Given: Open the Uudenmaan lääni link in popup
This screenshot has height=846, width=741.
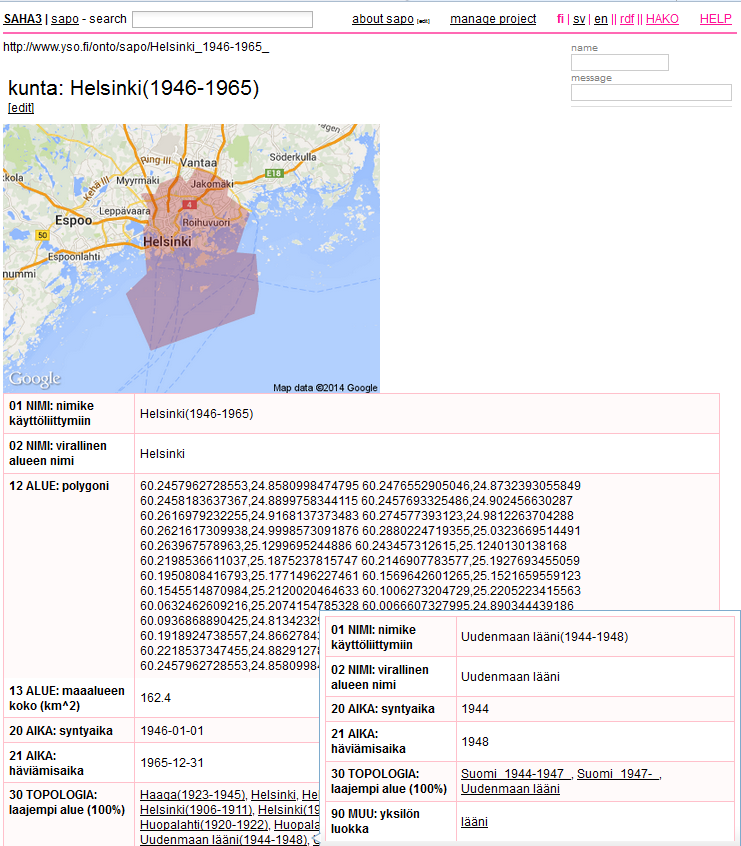Looking at the screenshot, I should coord(510,789).
